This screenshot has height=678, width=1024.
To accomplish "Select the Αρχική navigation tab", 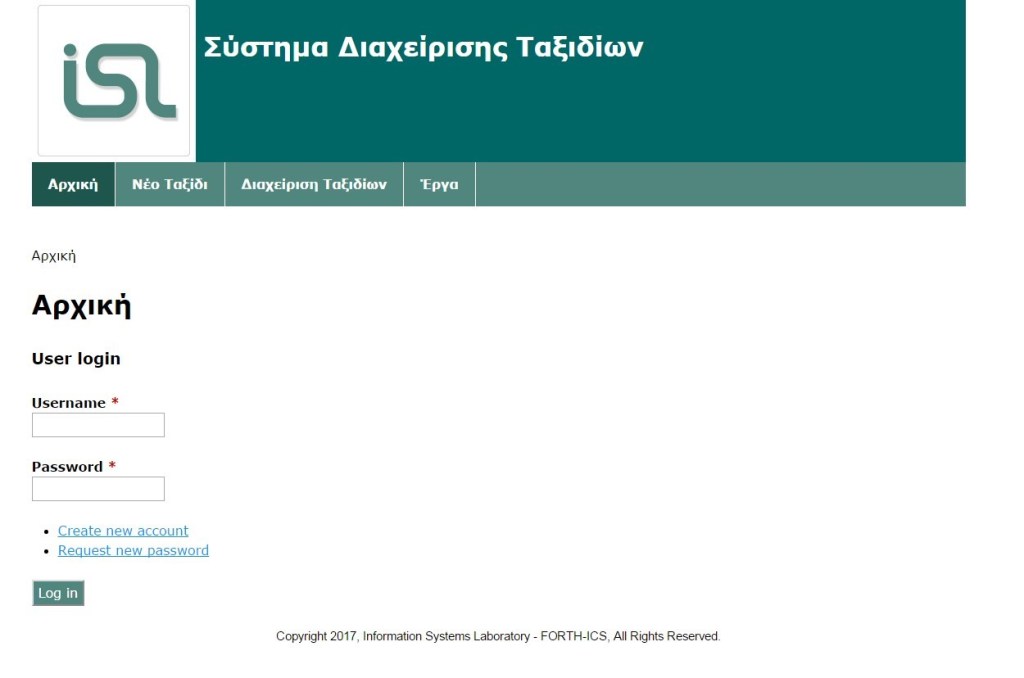I will tap(73, 184).
